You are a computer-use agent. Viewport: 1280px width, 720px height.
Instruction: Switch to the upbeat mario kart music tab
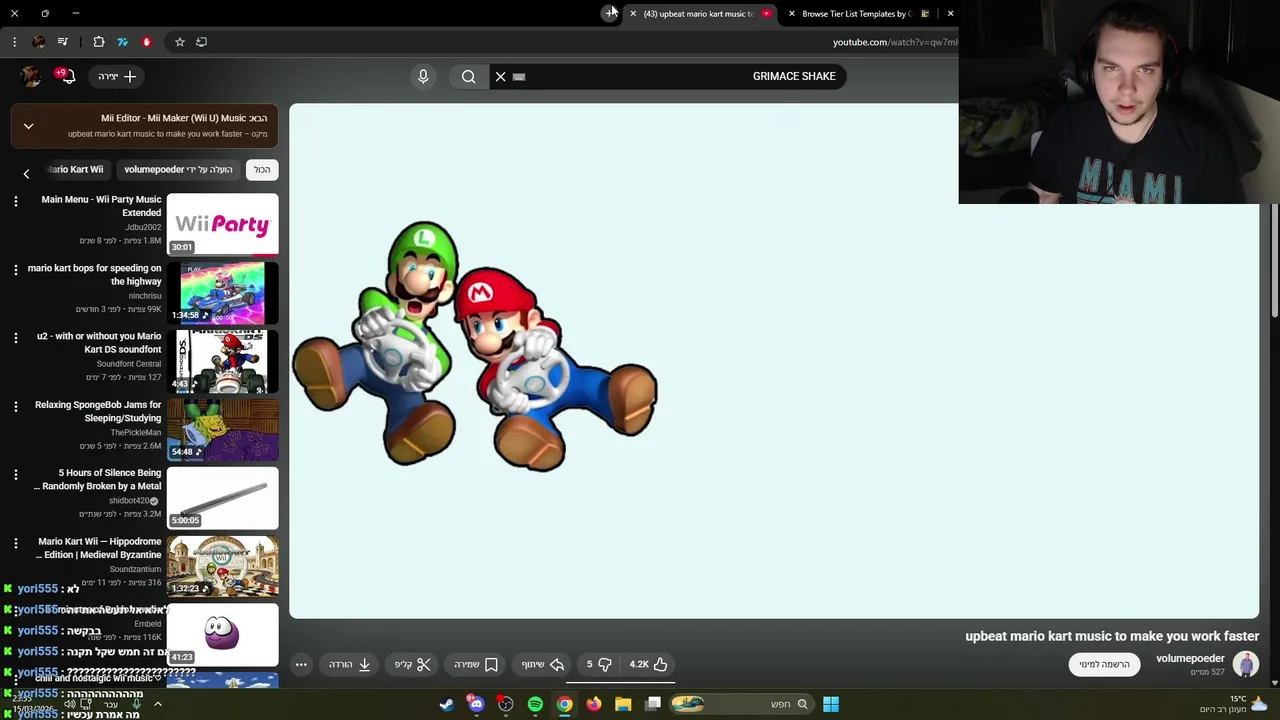[x=699, y=13]
